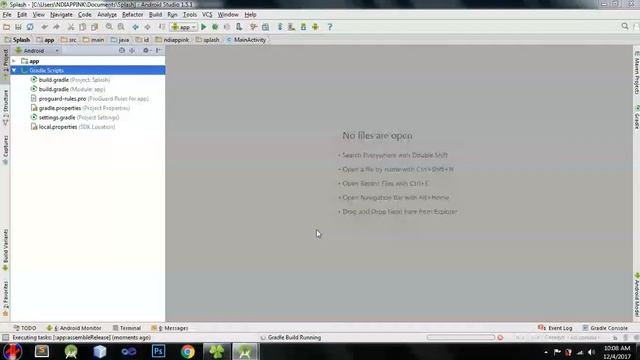Click the MainActivity breadcrumb
This screenshot has width=640, height=360.
click(x=246, y=40)
